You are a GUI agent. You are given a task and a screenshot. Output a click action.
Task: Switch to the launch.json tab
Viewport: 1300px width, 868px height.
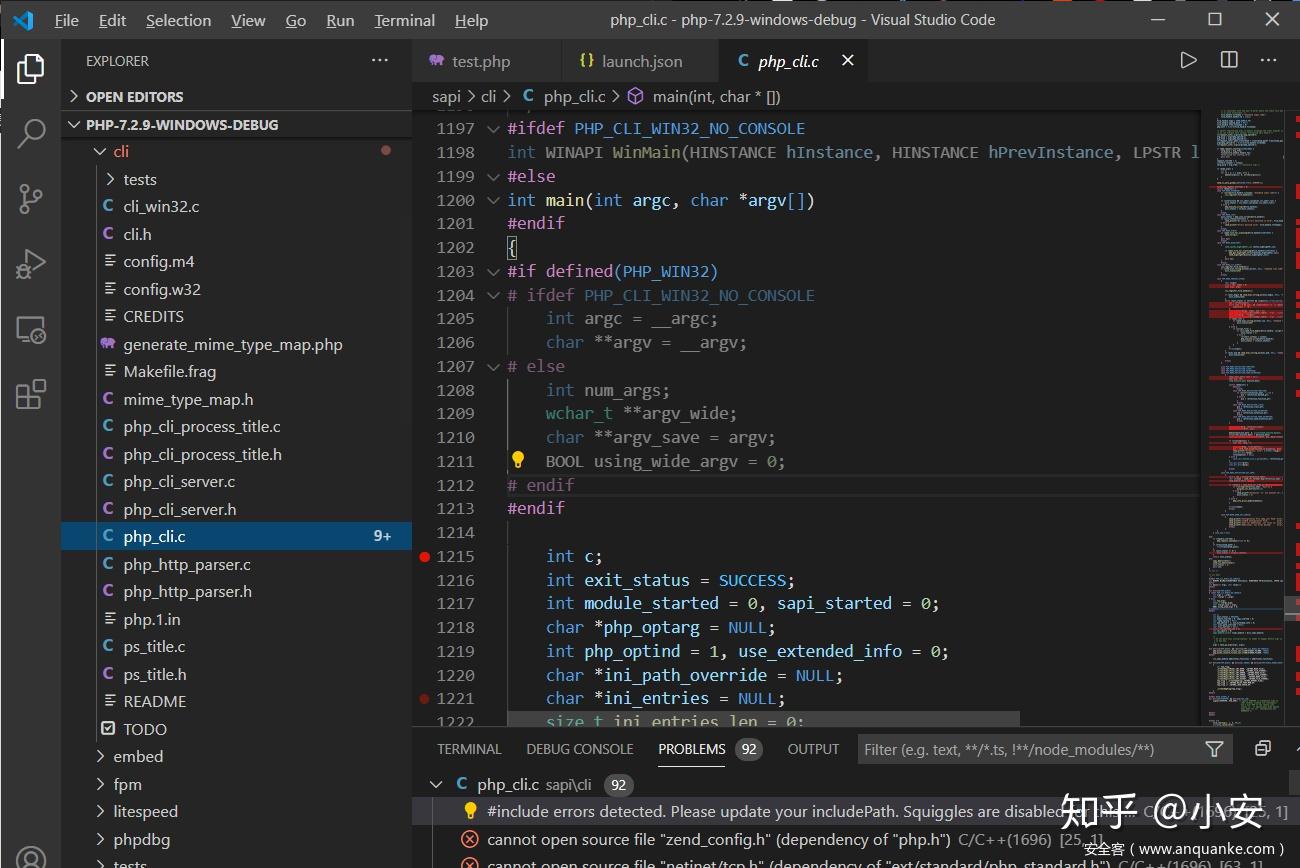pos(641,61)
